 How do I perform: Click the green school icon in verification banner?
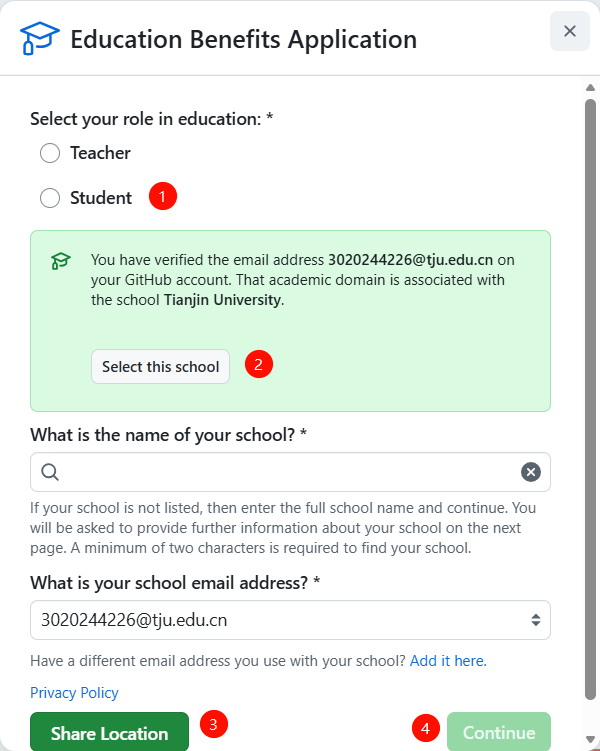(x=61, y=261)
